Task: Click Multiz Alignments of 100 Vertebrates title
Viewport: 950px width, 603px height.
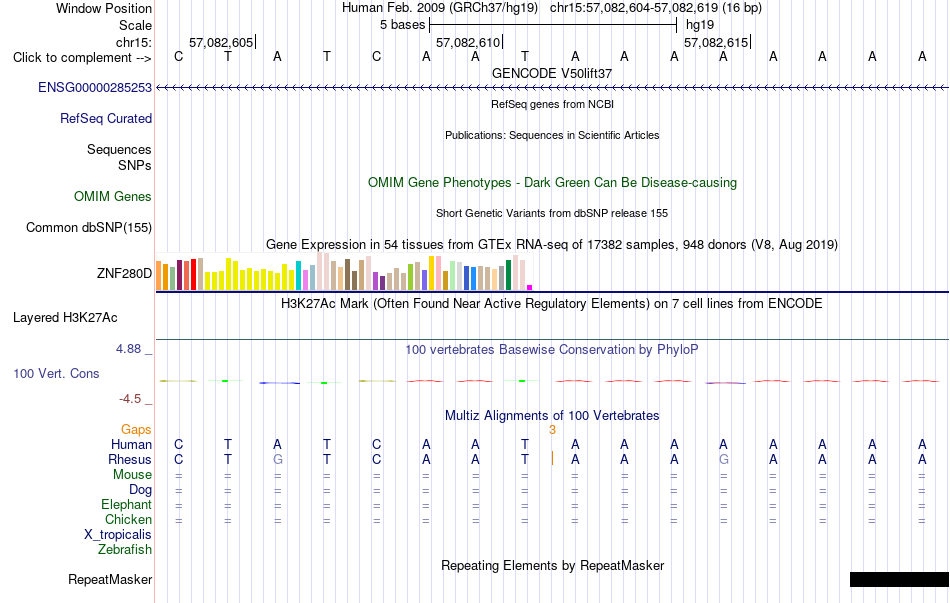Action: 552,416
